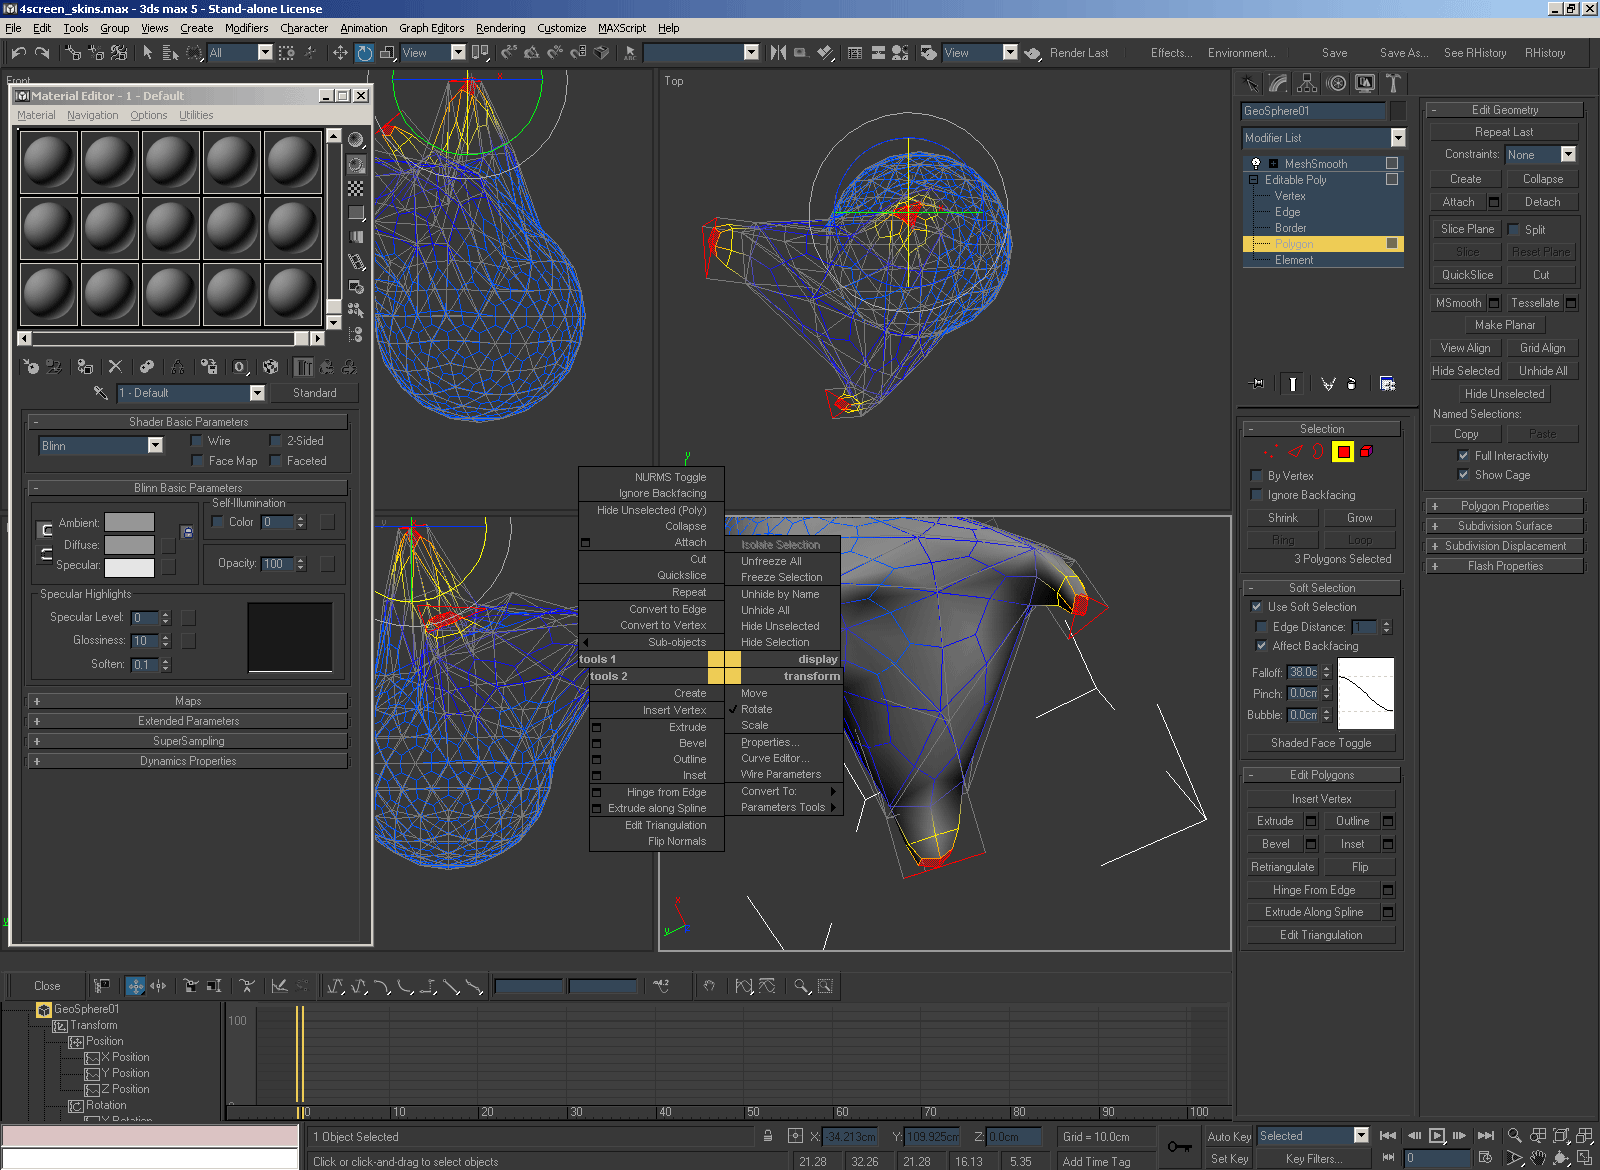Open the Modifiers menu
This screenshot has height=1170, width=1600.
tap(246, 28)
